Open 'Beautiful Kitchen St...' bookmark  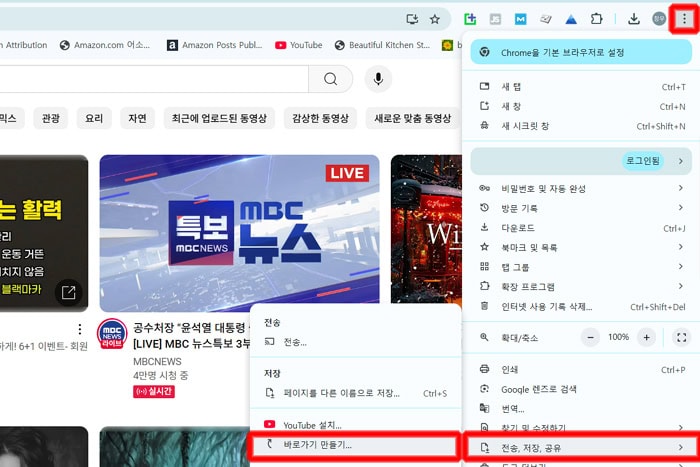(382, 45)
